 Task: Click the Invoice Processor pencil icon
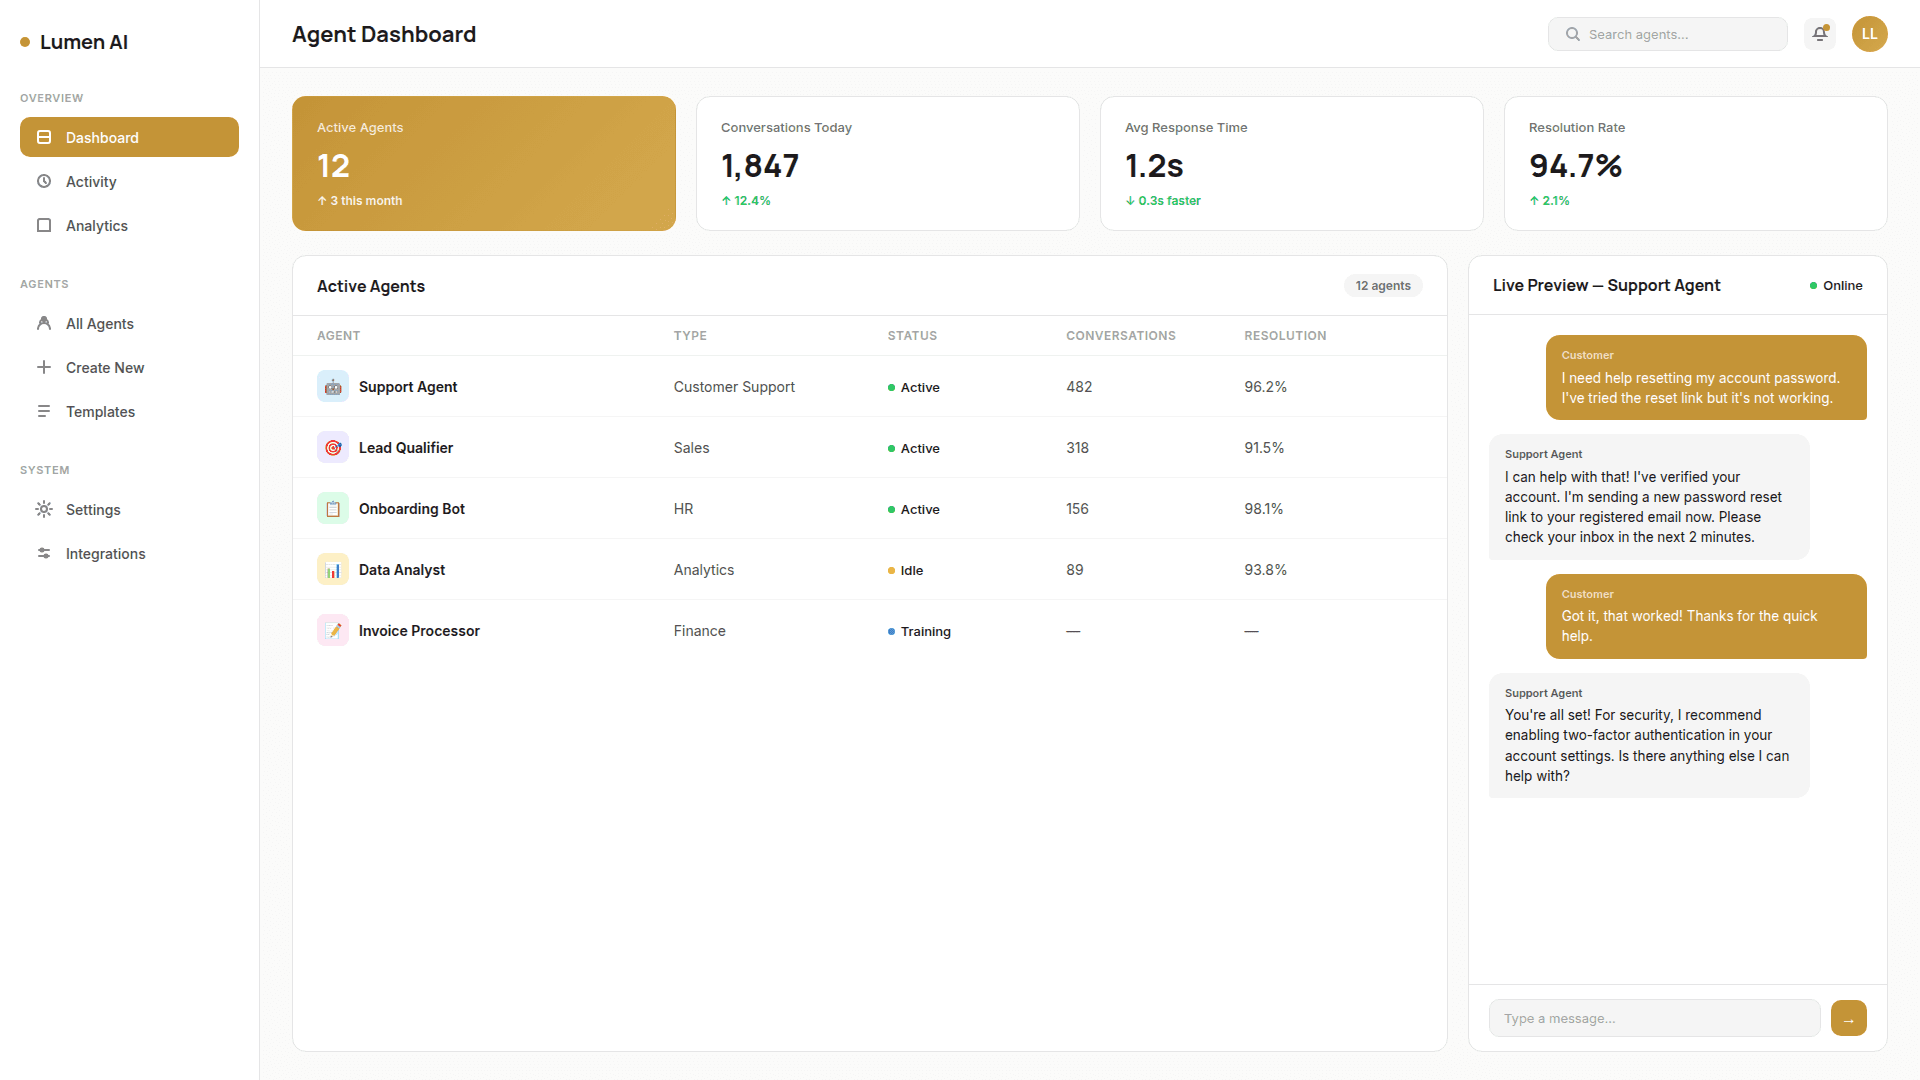pos(332,630)
